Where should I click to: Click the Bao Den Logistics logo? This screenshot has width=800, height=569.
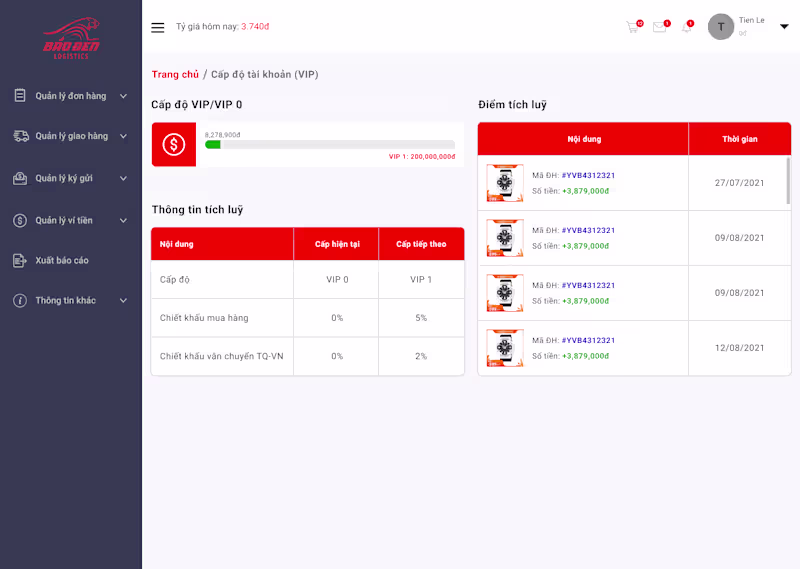pos(71,38)
